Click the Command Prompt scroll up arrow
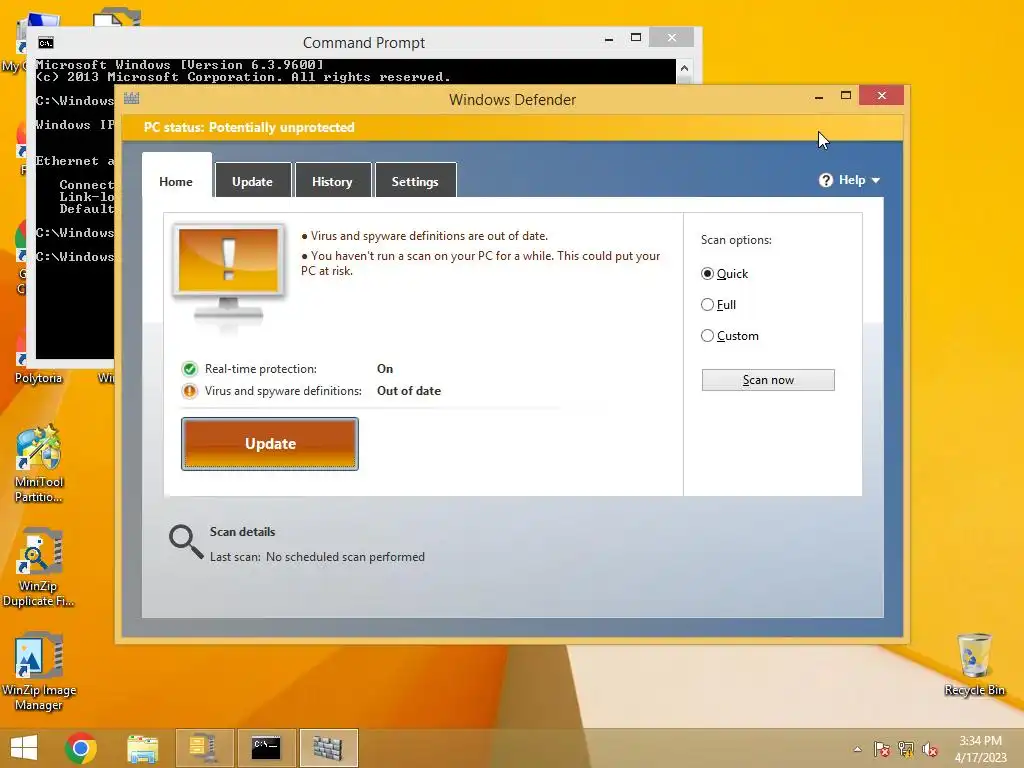The image size is (1024, 768). click(x=684, y=68)
